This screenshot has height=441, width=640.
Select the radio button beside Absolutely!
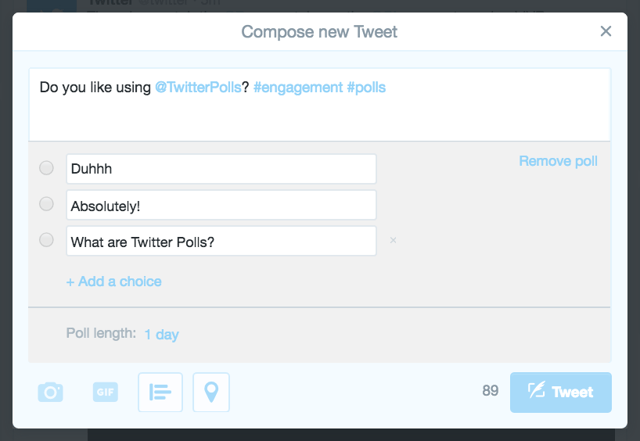point(46,204)
